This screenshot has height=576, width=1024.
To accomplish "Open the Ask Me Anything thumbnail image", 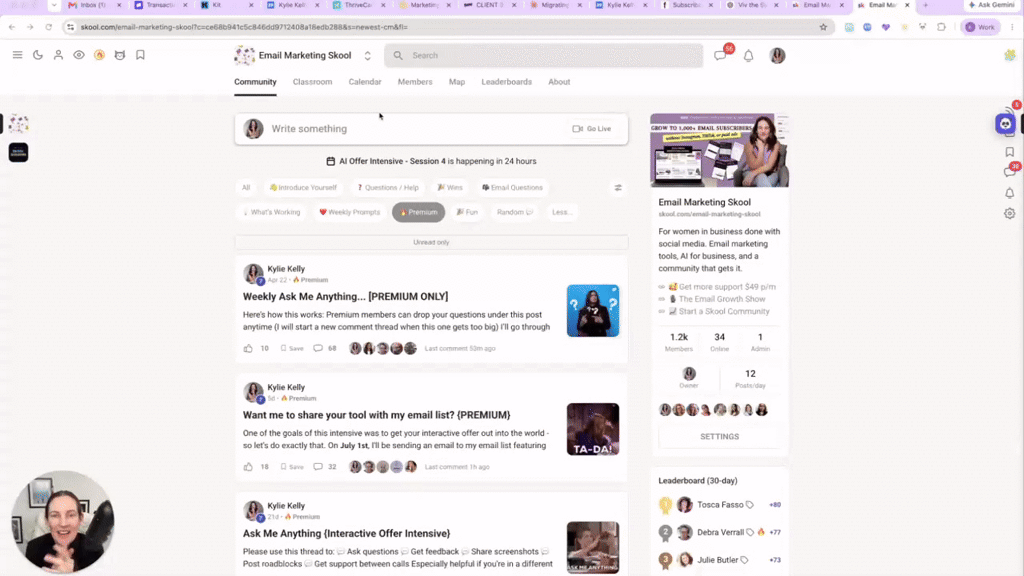I will (592, 547).
